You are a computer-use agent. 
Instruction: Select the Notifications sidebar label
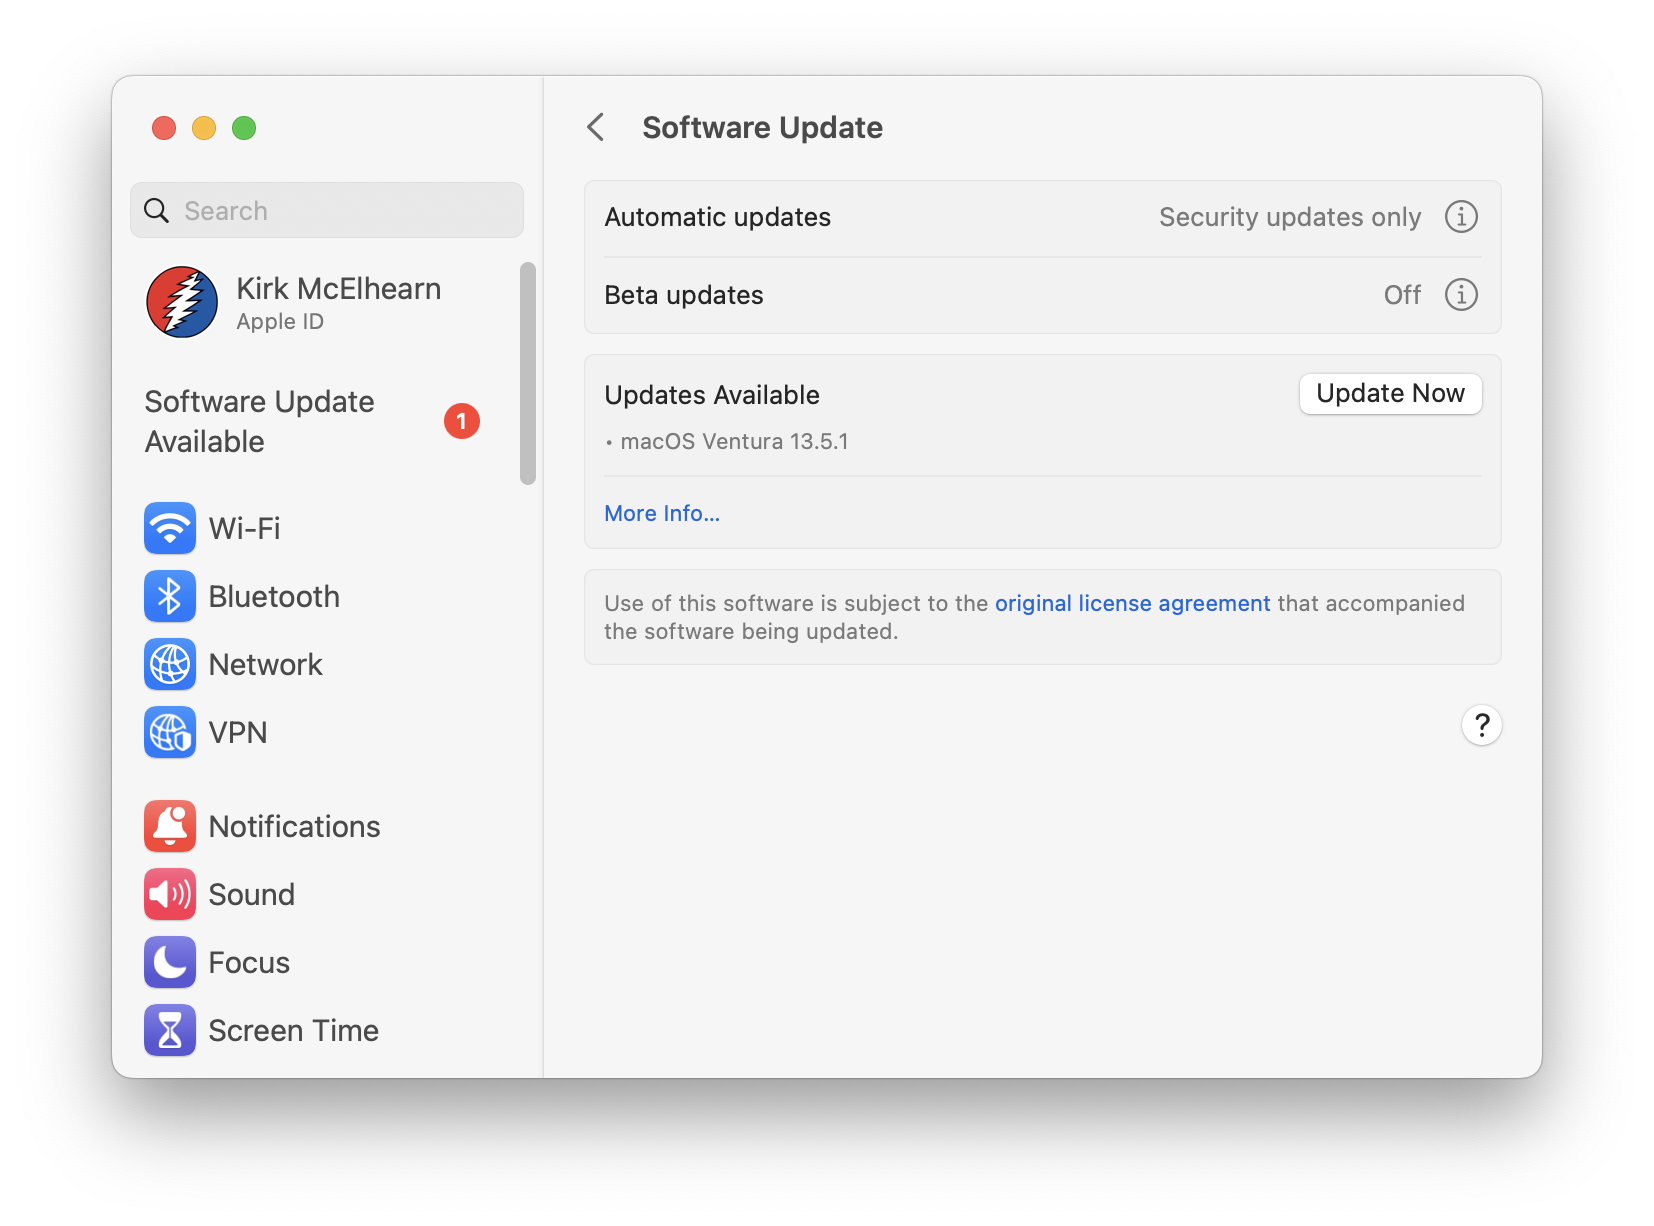click(294, 826)
